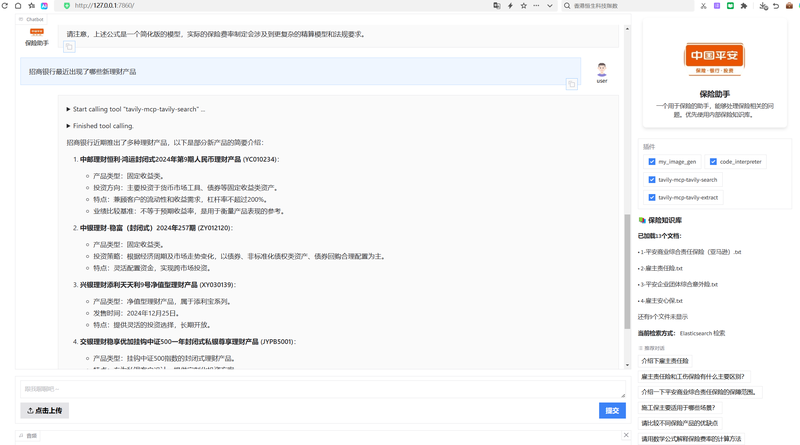
Task: Click the Chatbot label tab
Action: coord(32,19)
